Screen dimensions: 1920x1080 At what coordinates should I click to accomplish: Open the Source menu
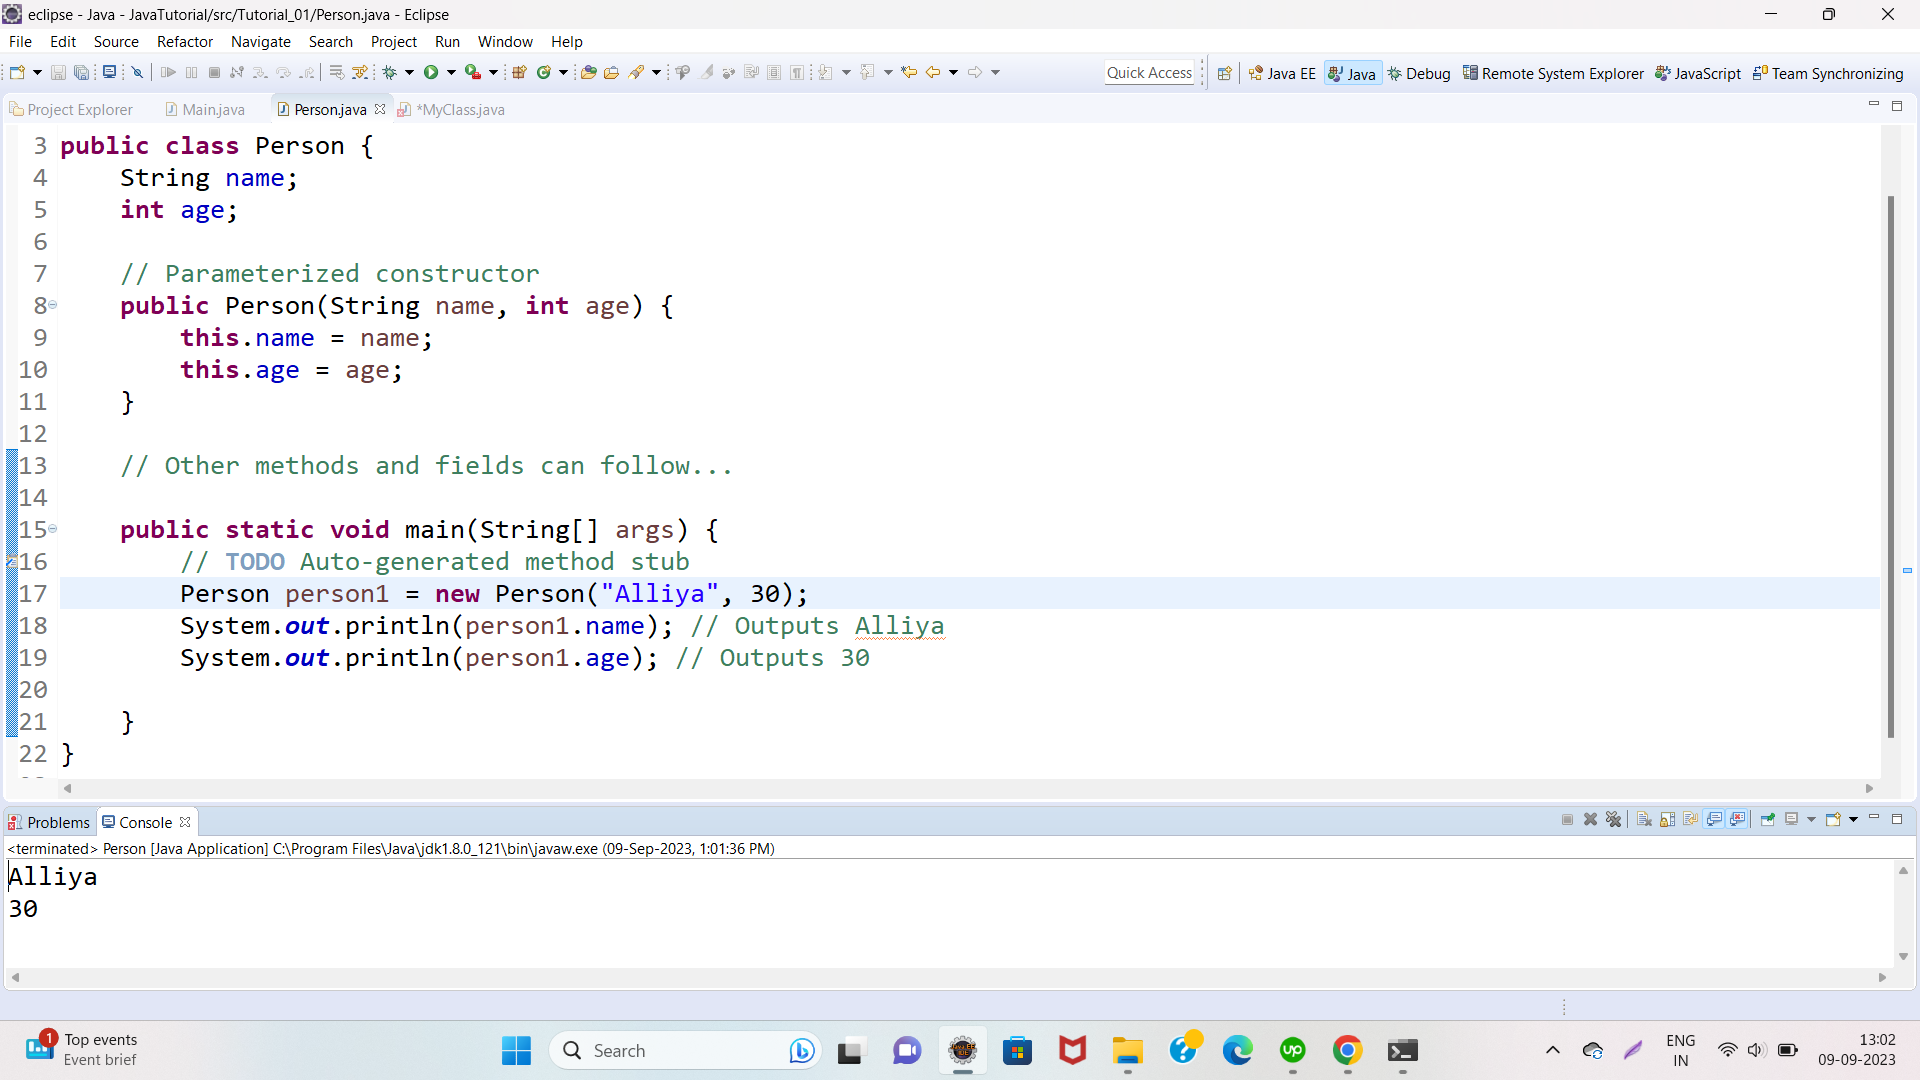tap(116, 41)
